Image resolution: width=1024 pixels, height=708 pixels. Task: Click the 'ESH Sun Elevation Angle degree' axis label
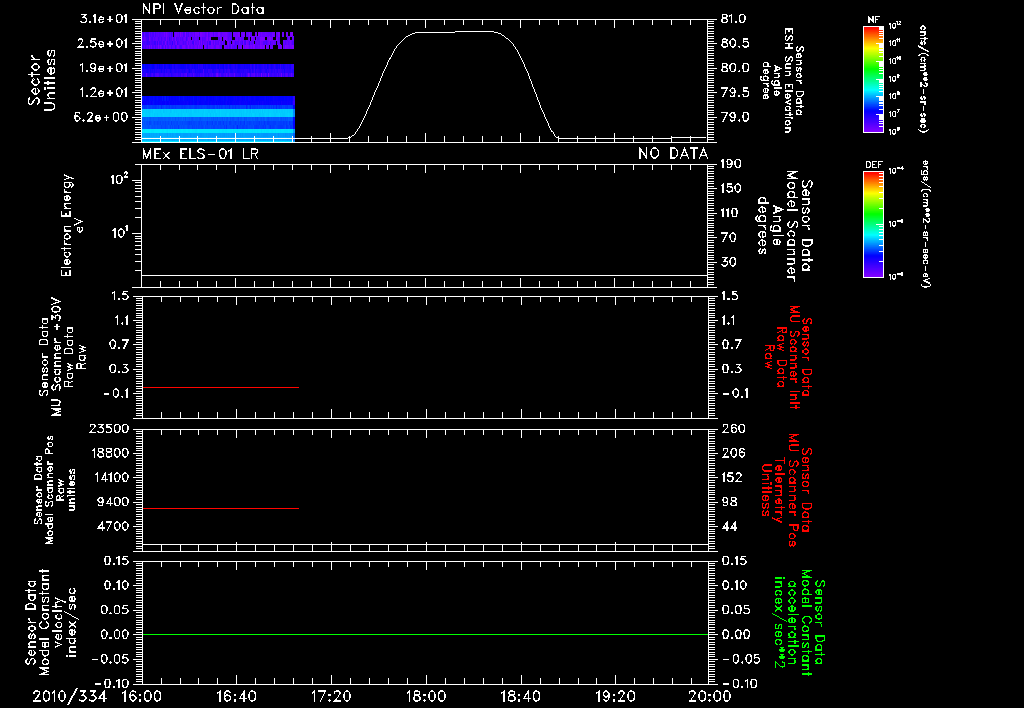click(x=784, y=80)
